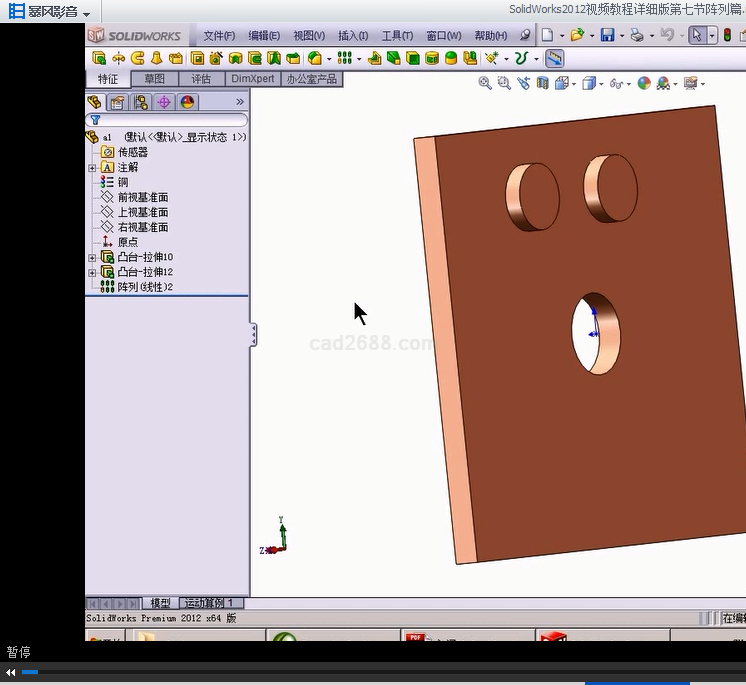Viewport: 746px width, 685px height.
Task: Click the Save disk icon
Action: point(606,35)
